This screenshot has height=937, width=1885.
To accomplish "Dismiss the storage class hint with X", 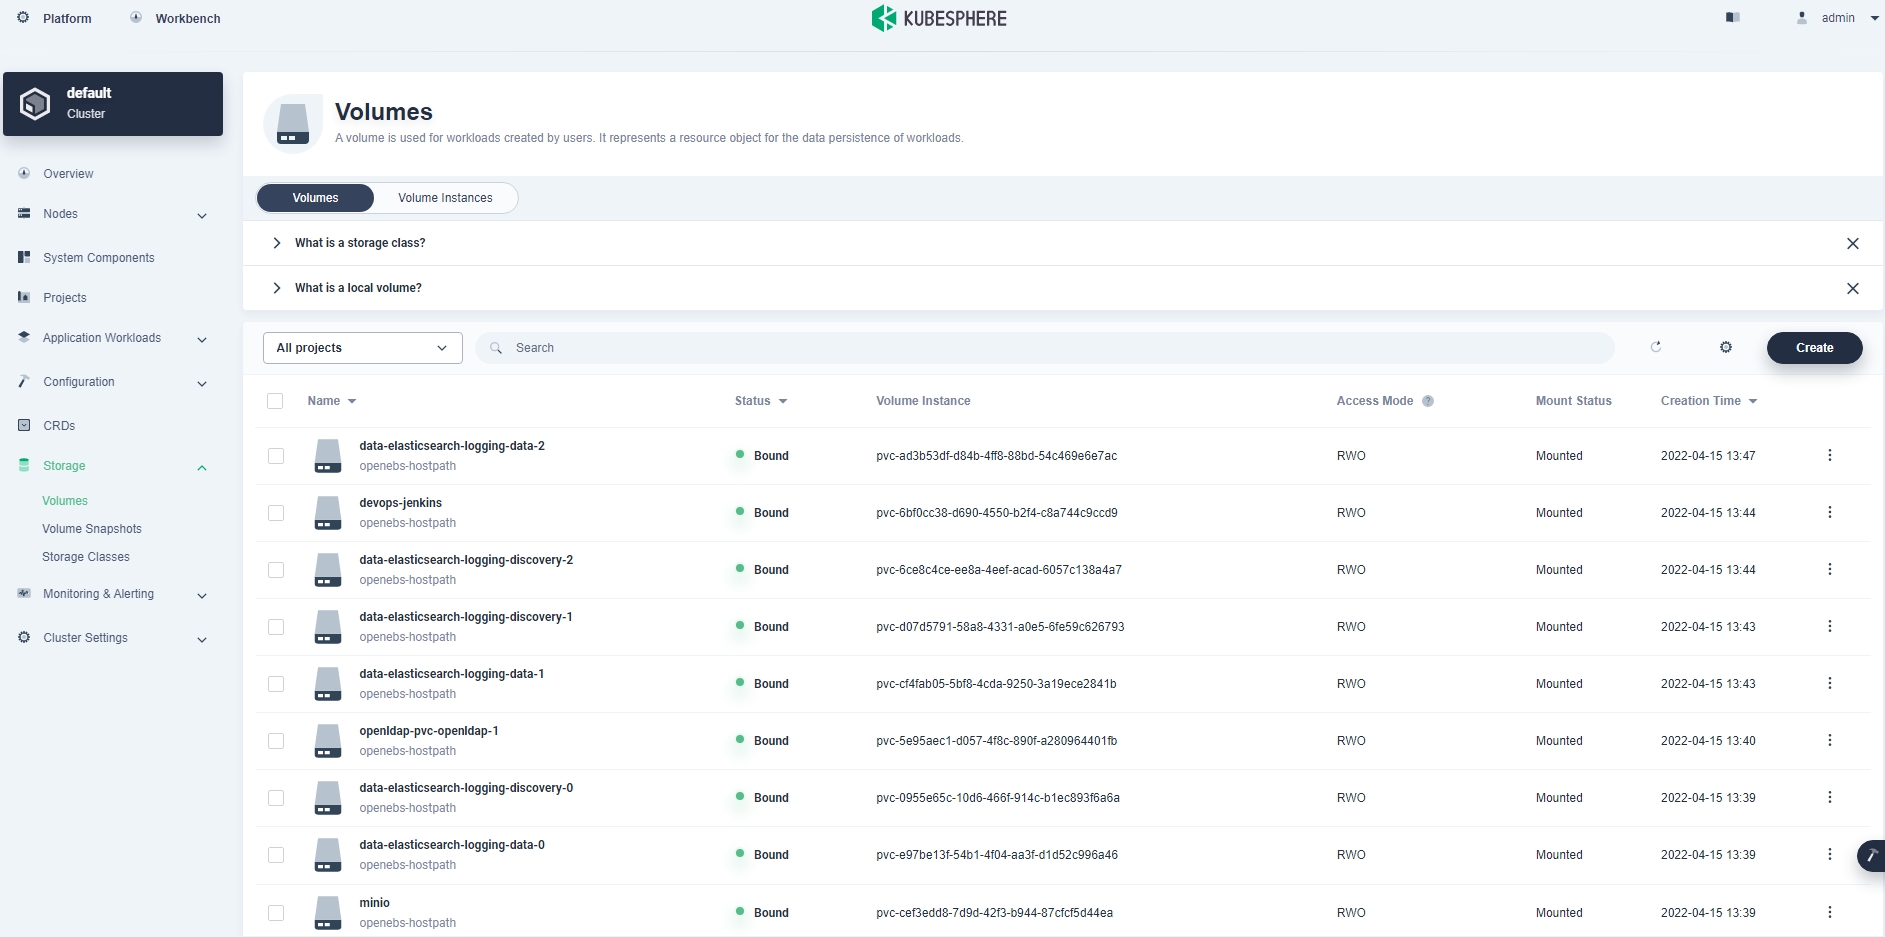I will tap(1852, 243).
